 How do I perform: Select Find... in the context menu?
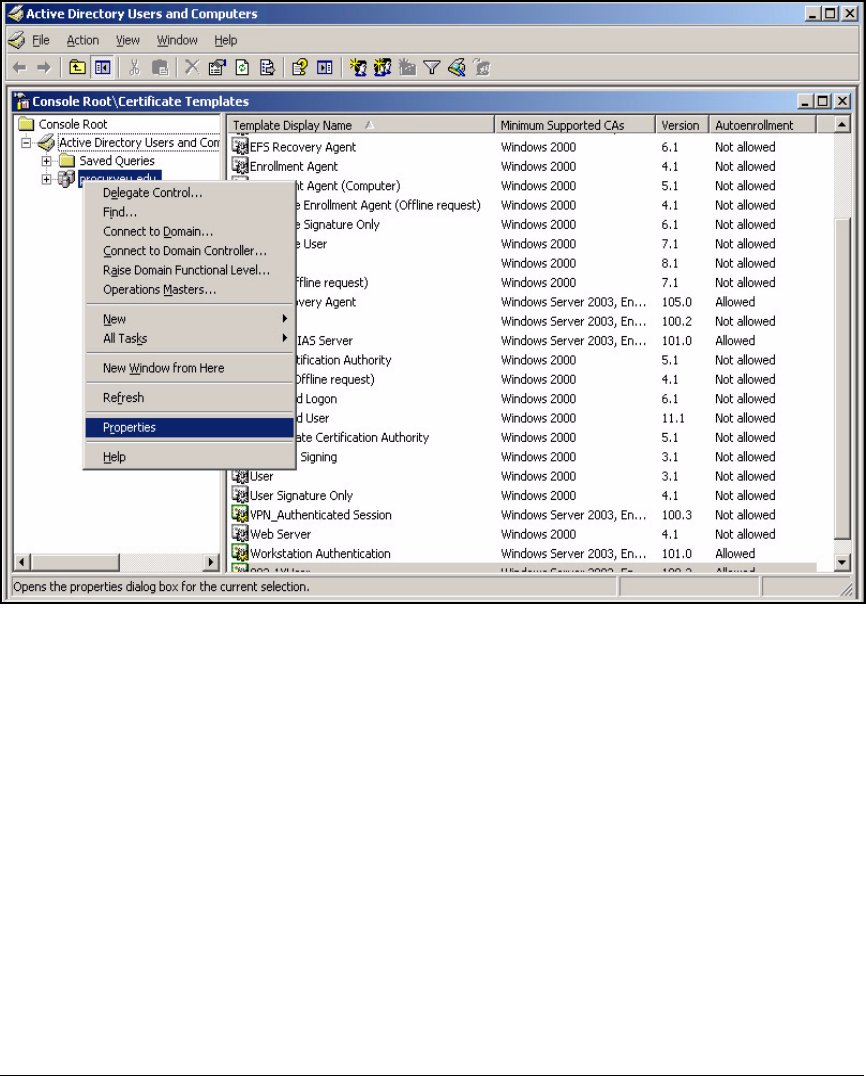click(x=190, y=212)
